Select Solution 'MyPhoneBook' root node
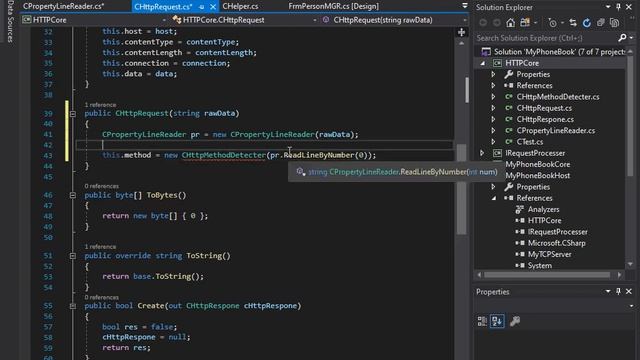 [560, 52]
